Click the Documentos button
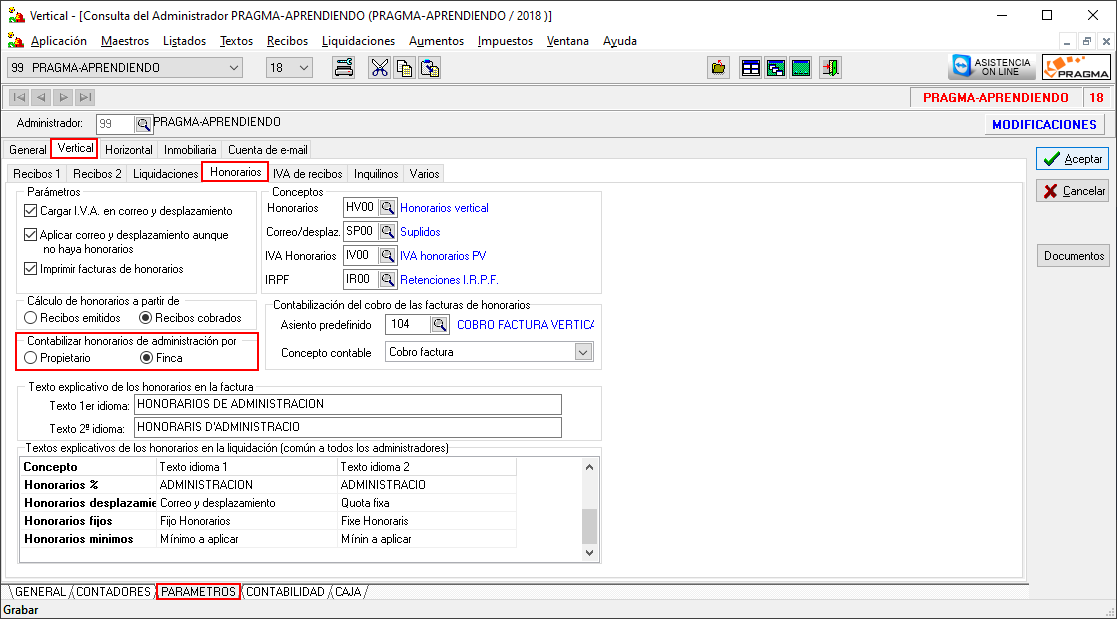The height and width of the screenshot is (619, 1117). 1073,256
